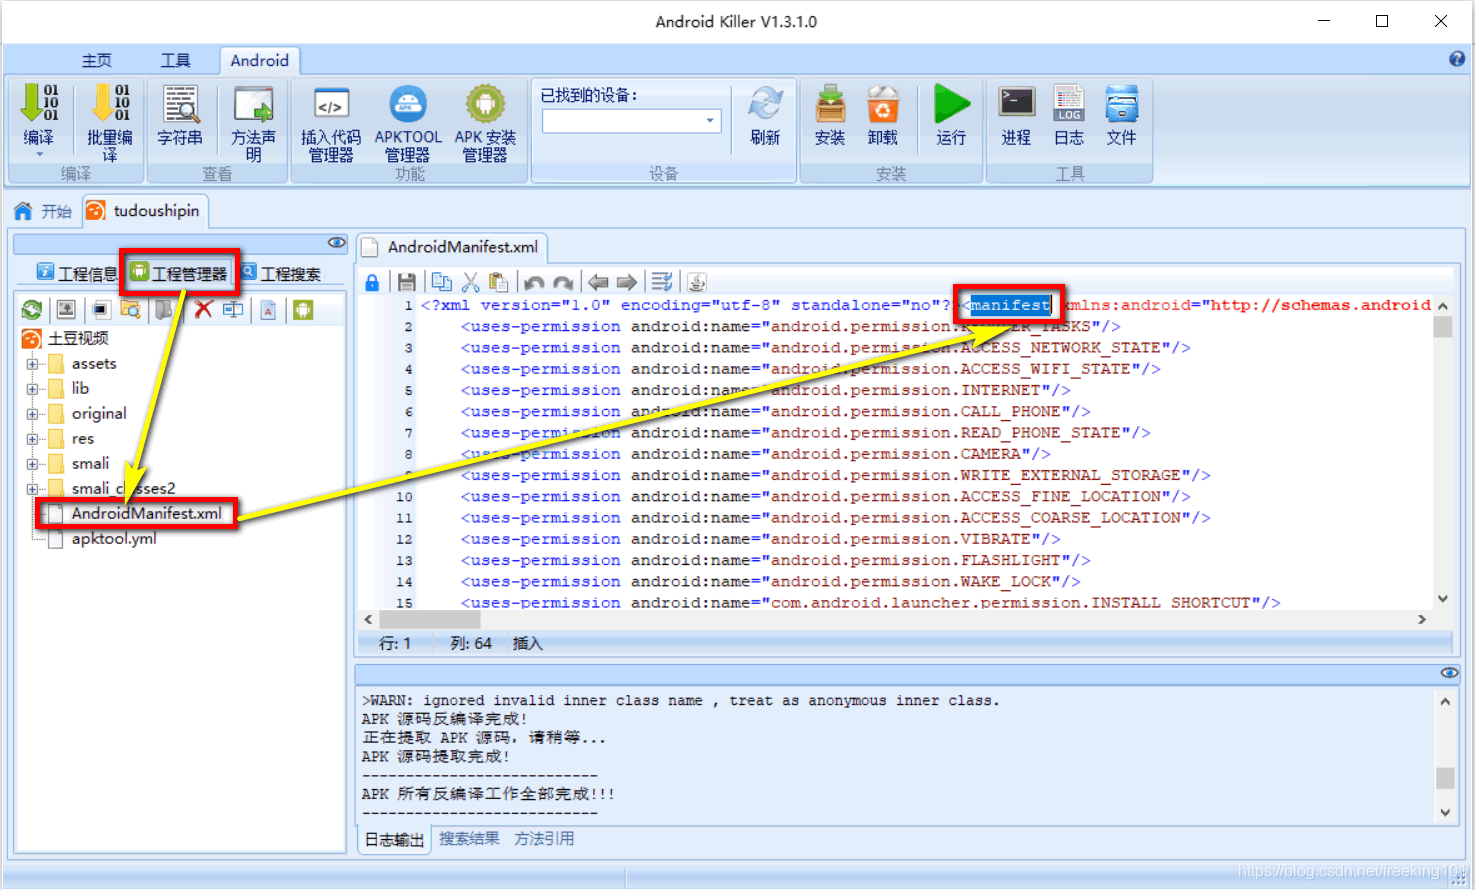Click the green Android icon in project toolbar

click(x=303, y=310)
